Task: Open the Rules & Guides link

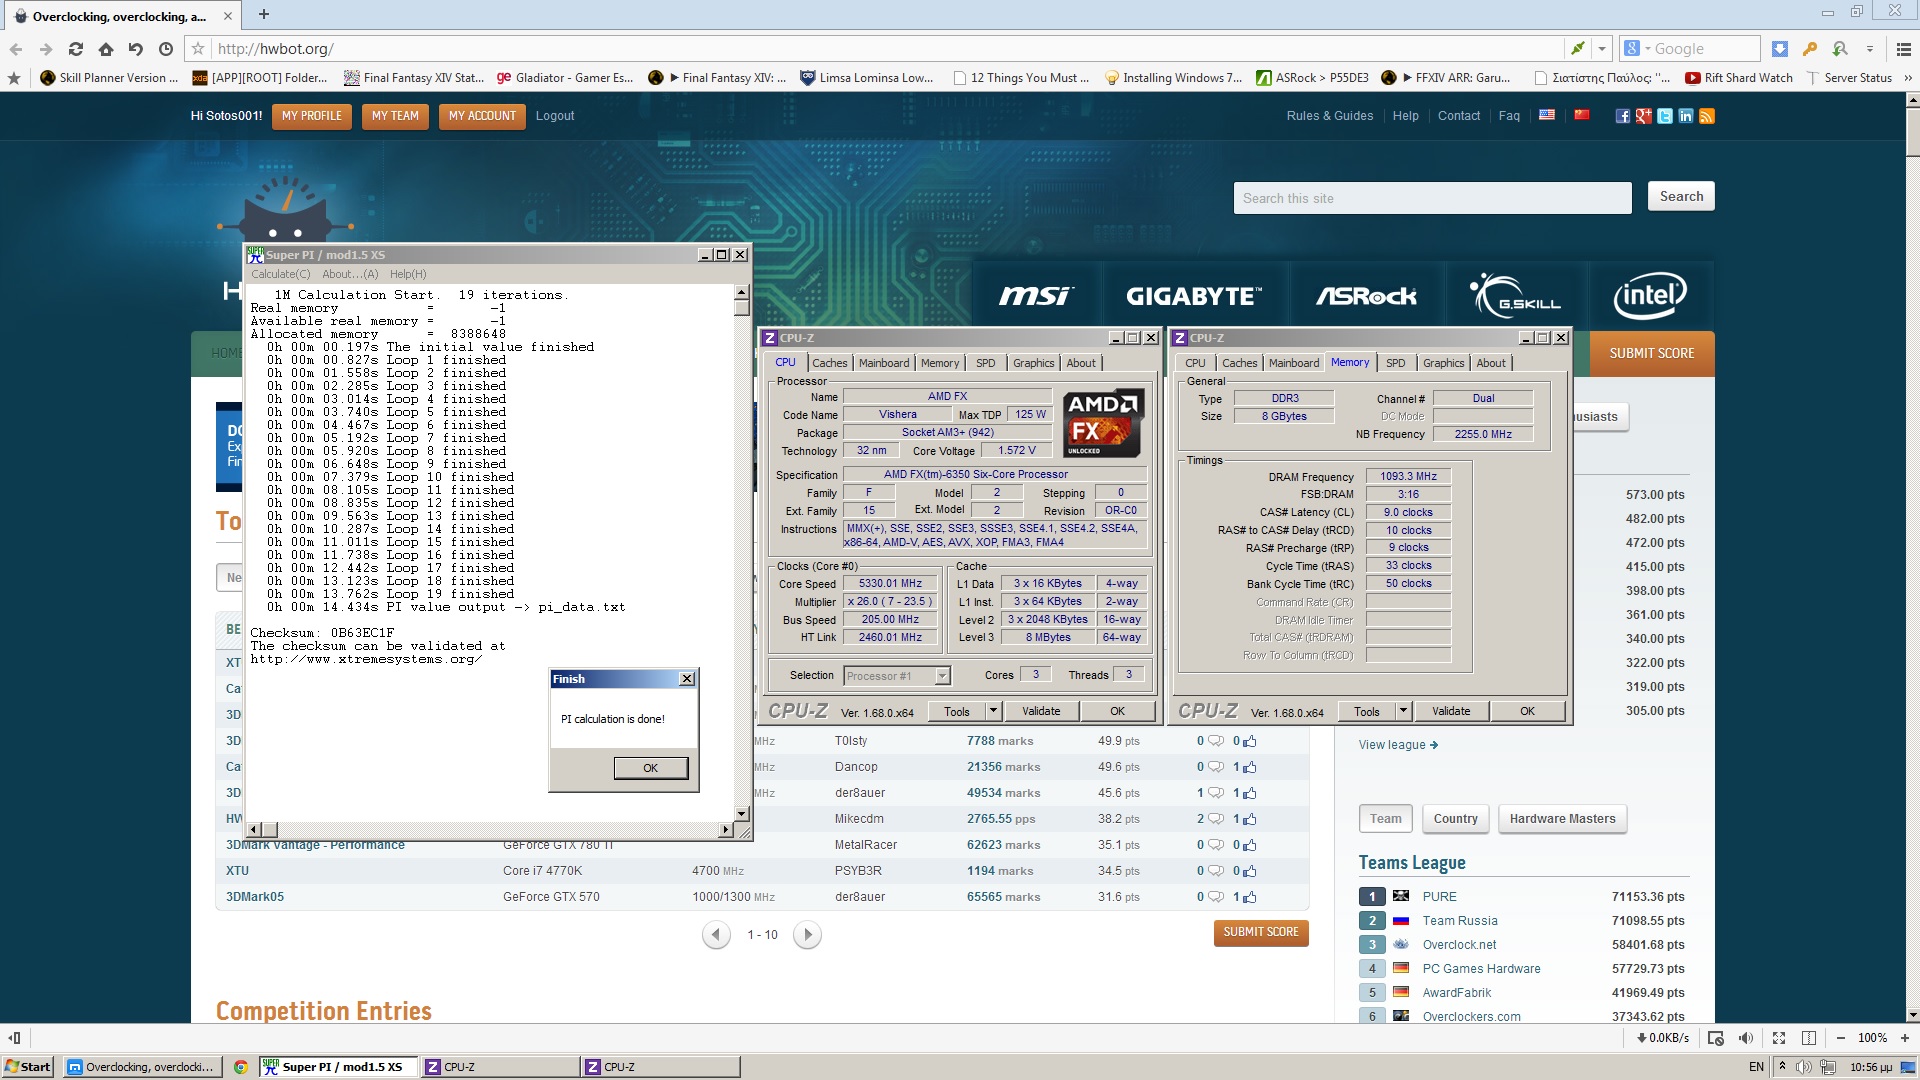Action: [1329, 116]
